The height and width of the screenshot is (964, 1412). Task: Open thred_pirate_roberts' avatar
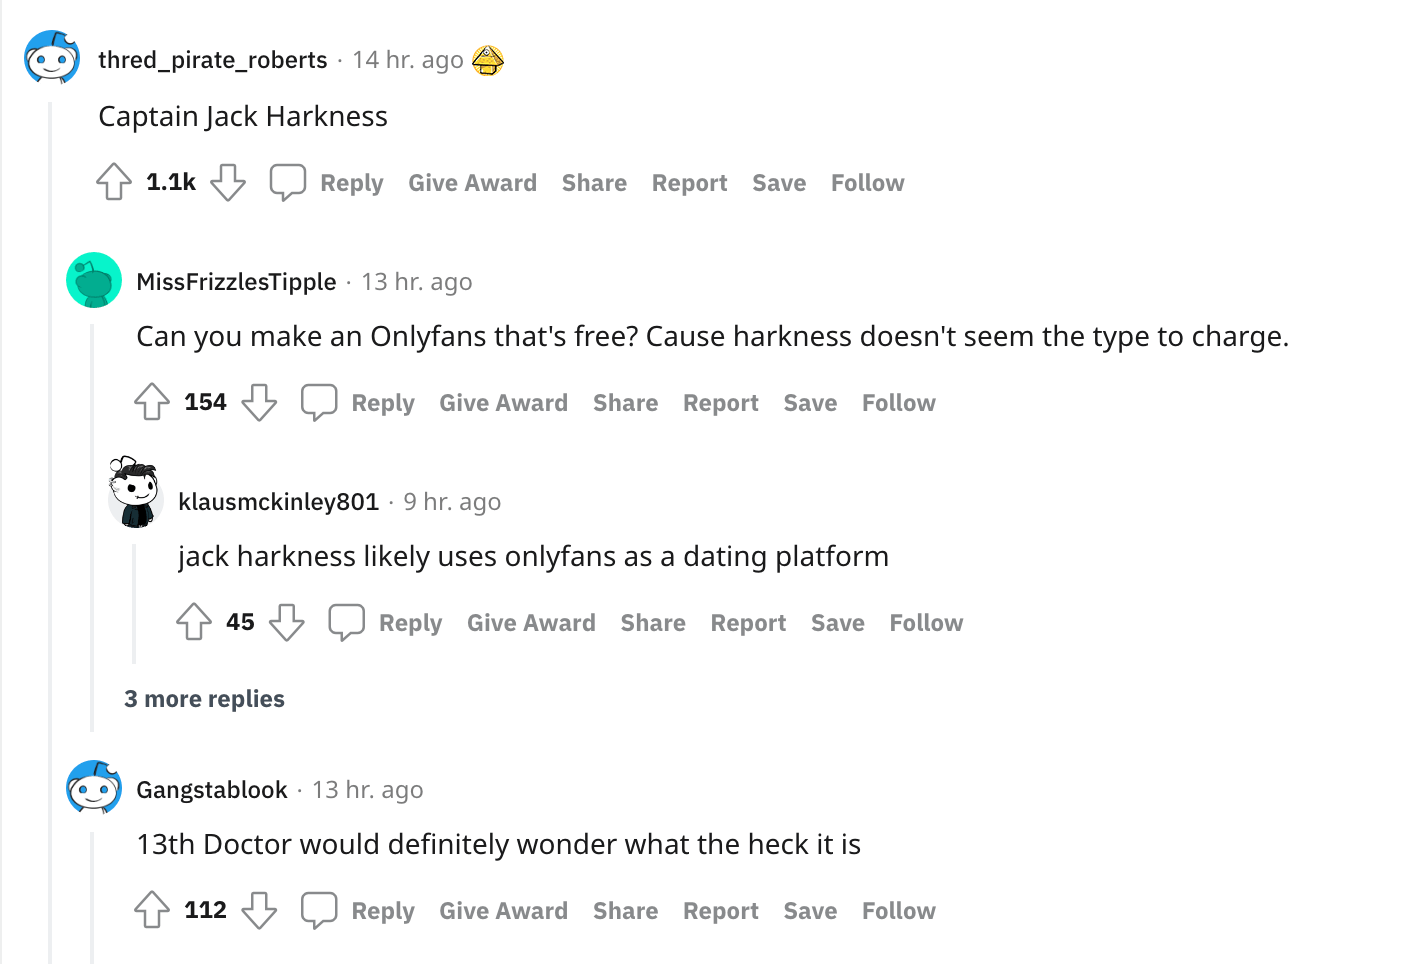[x=51, y=58]
